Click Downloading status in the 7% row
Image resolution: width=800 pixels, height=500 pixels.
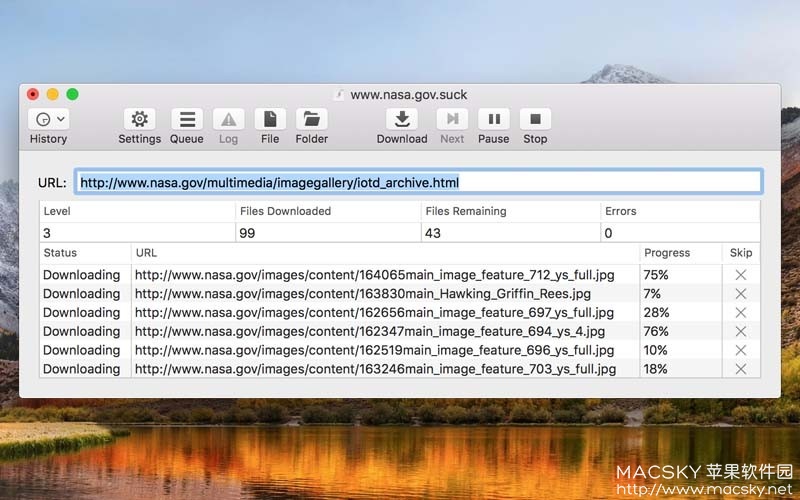click(x=82, y=294)
